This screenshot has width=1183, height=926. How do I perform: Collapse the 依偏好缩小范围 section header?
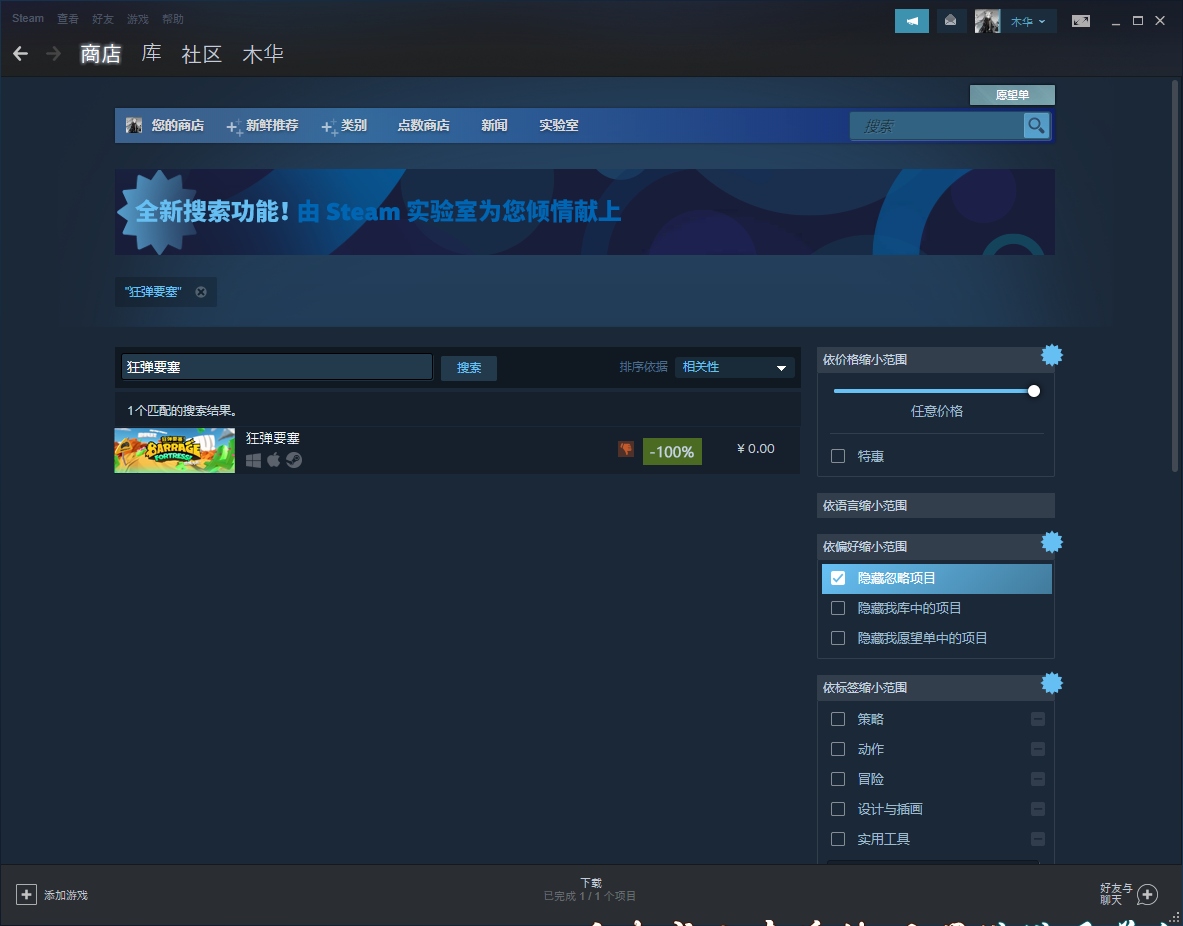click(936, 547)
